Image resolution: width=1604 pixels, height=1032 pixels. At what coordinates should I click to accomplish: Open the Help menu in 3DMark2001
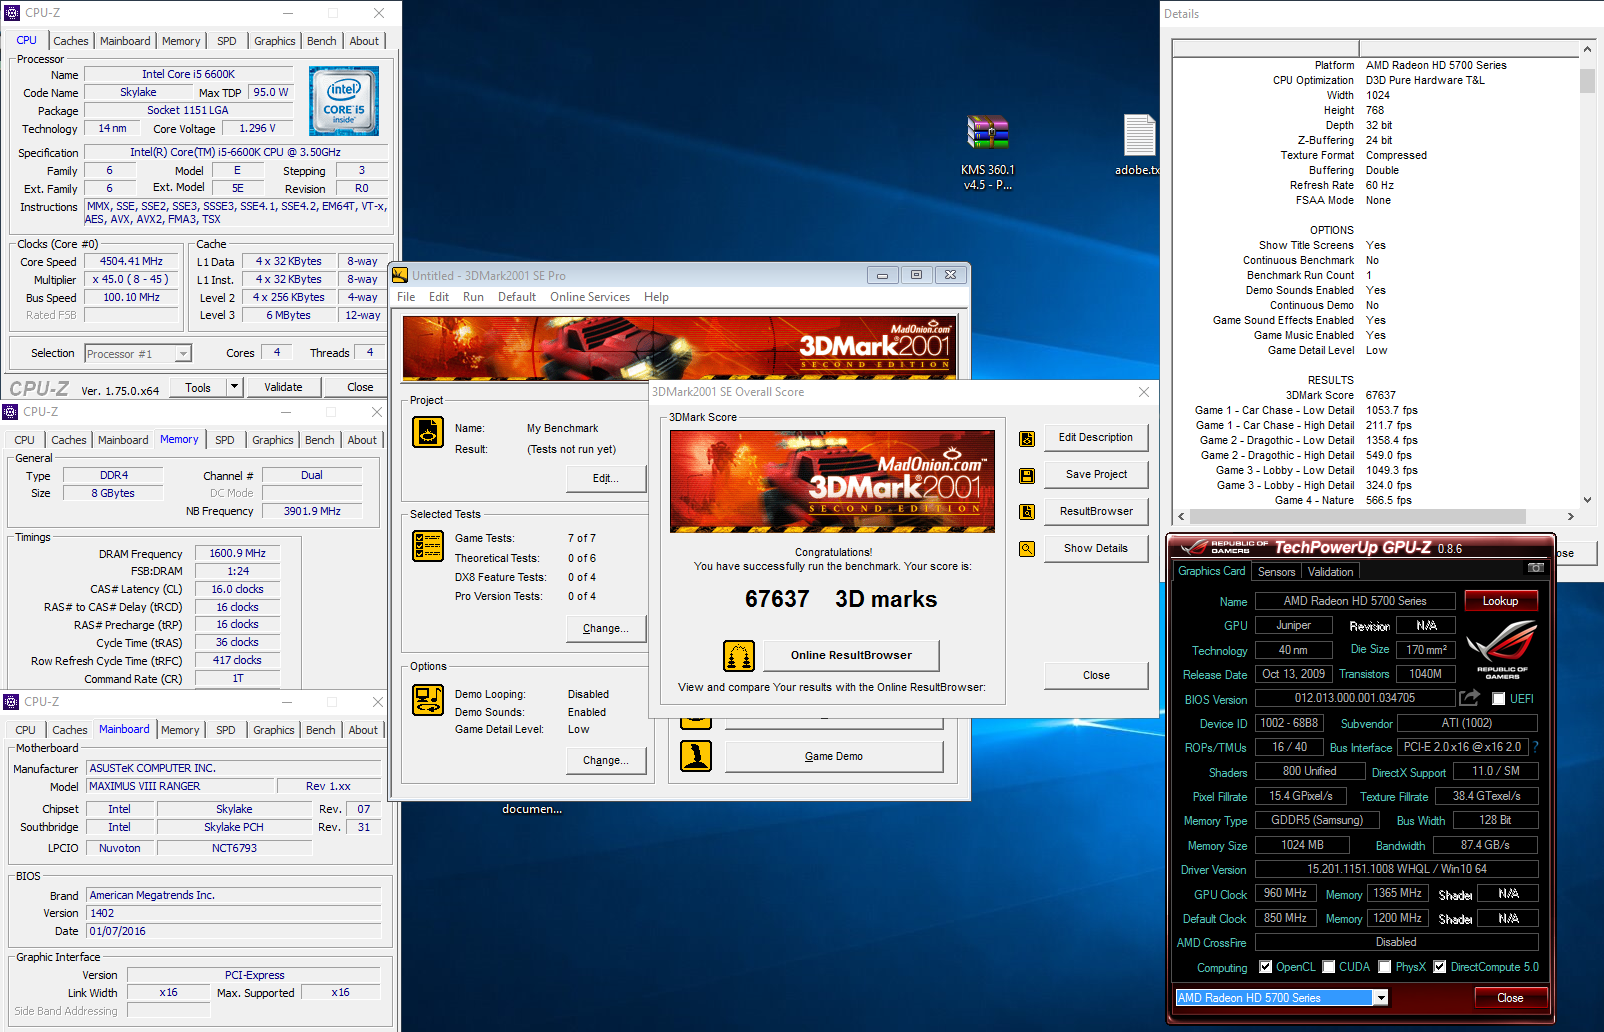click(656, 297)
